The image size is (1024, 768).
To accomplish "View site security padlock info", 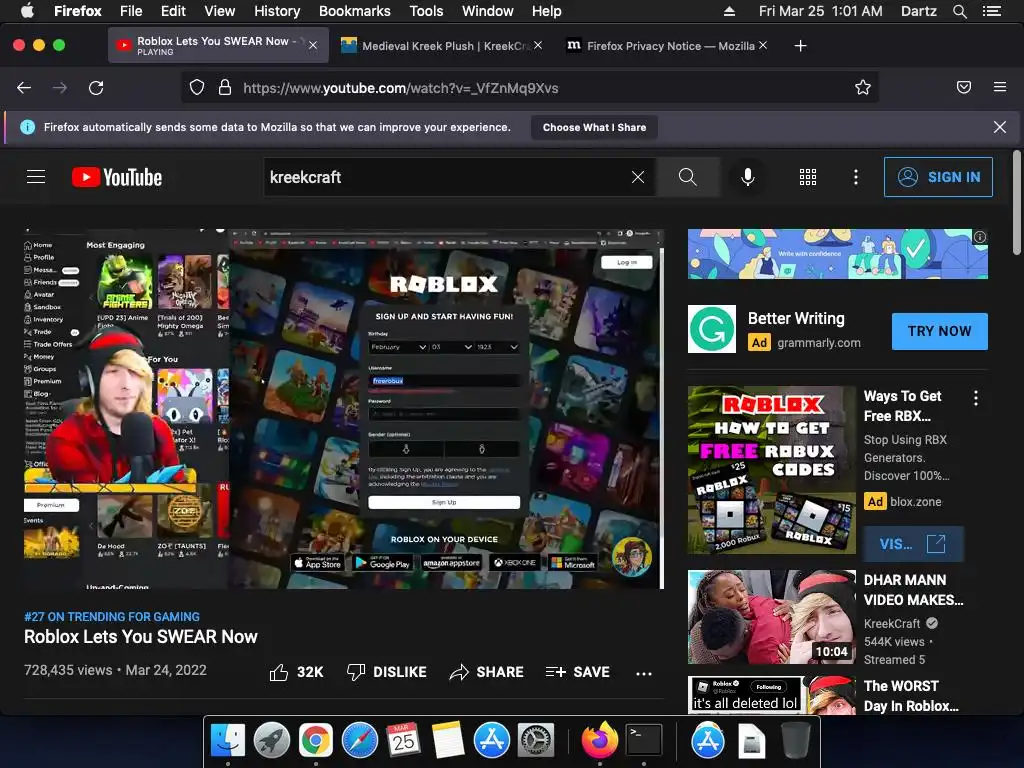I will click(x=225, y=88).
